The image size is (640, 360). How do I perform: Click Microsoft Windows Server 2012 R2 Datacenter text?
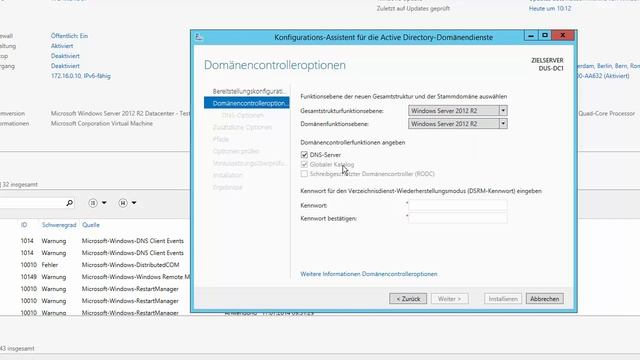tap(121, 113)
